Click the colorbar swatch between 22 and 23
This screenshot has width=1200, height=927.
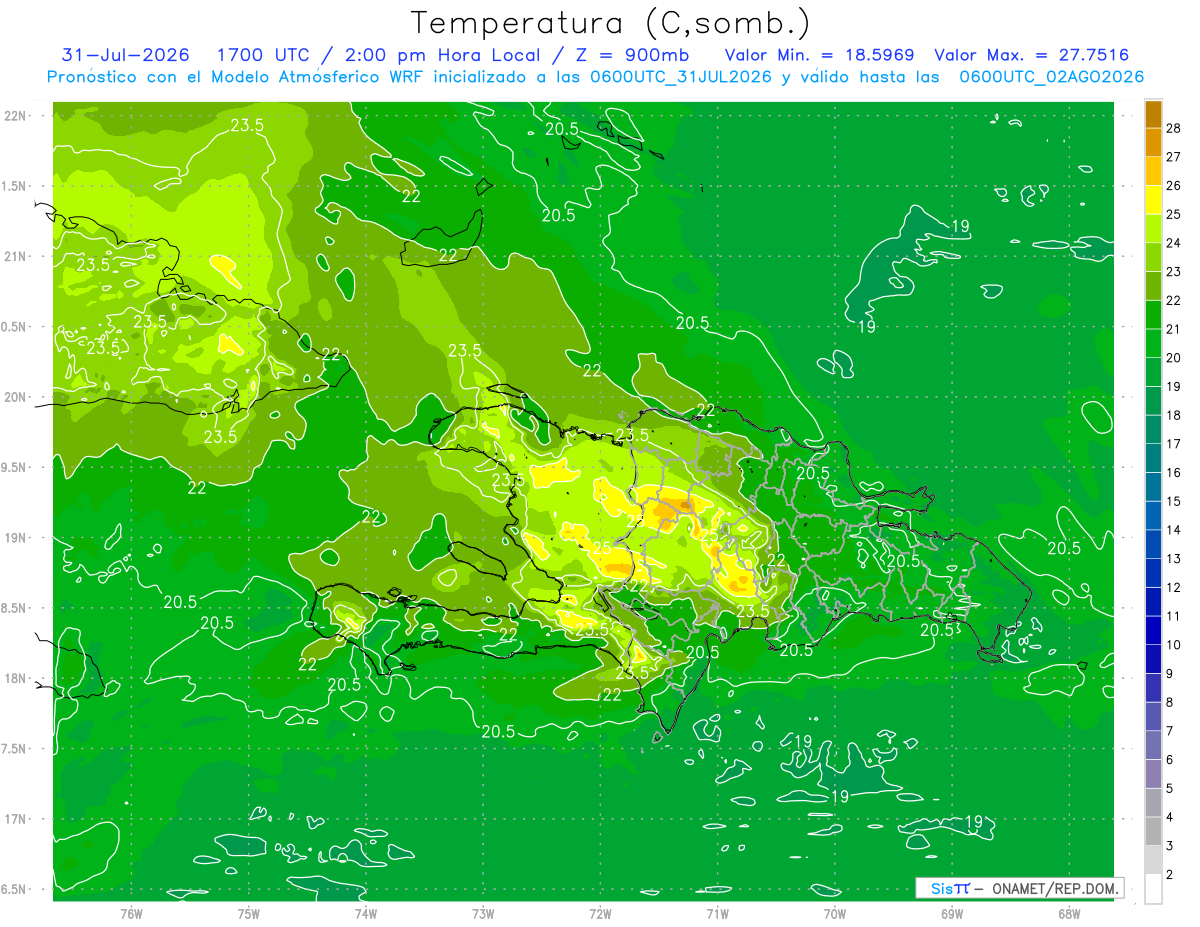click(1153, 286)
